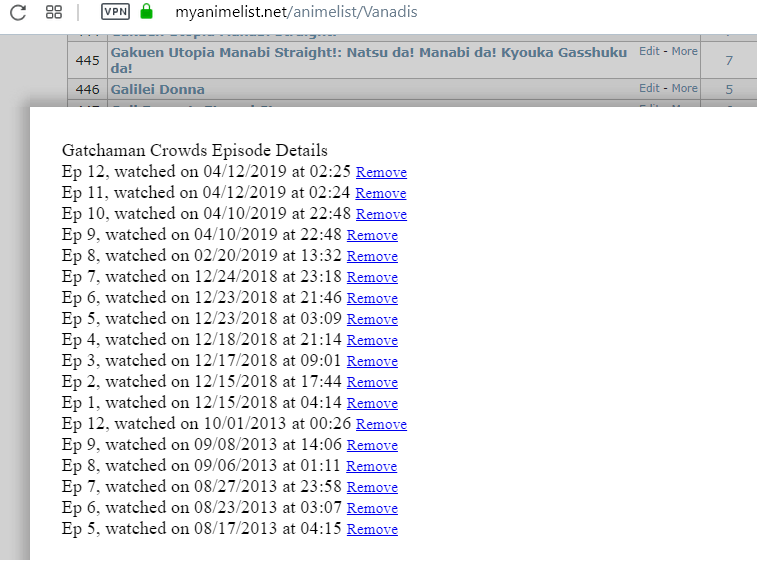757x566 pixels.
Task: Remove Ep 12 watched on 10/01/2013
Action: click(x=381, y=425)
